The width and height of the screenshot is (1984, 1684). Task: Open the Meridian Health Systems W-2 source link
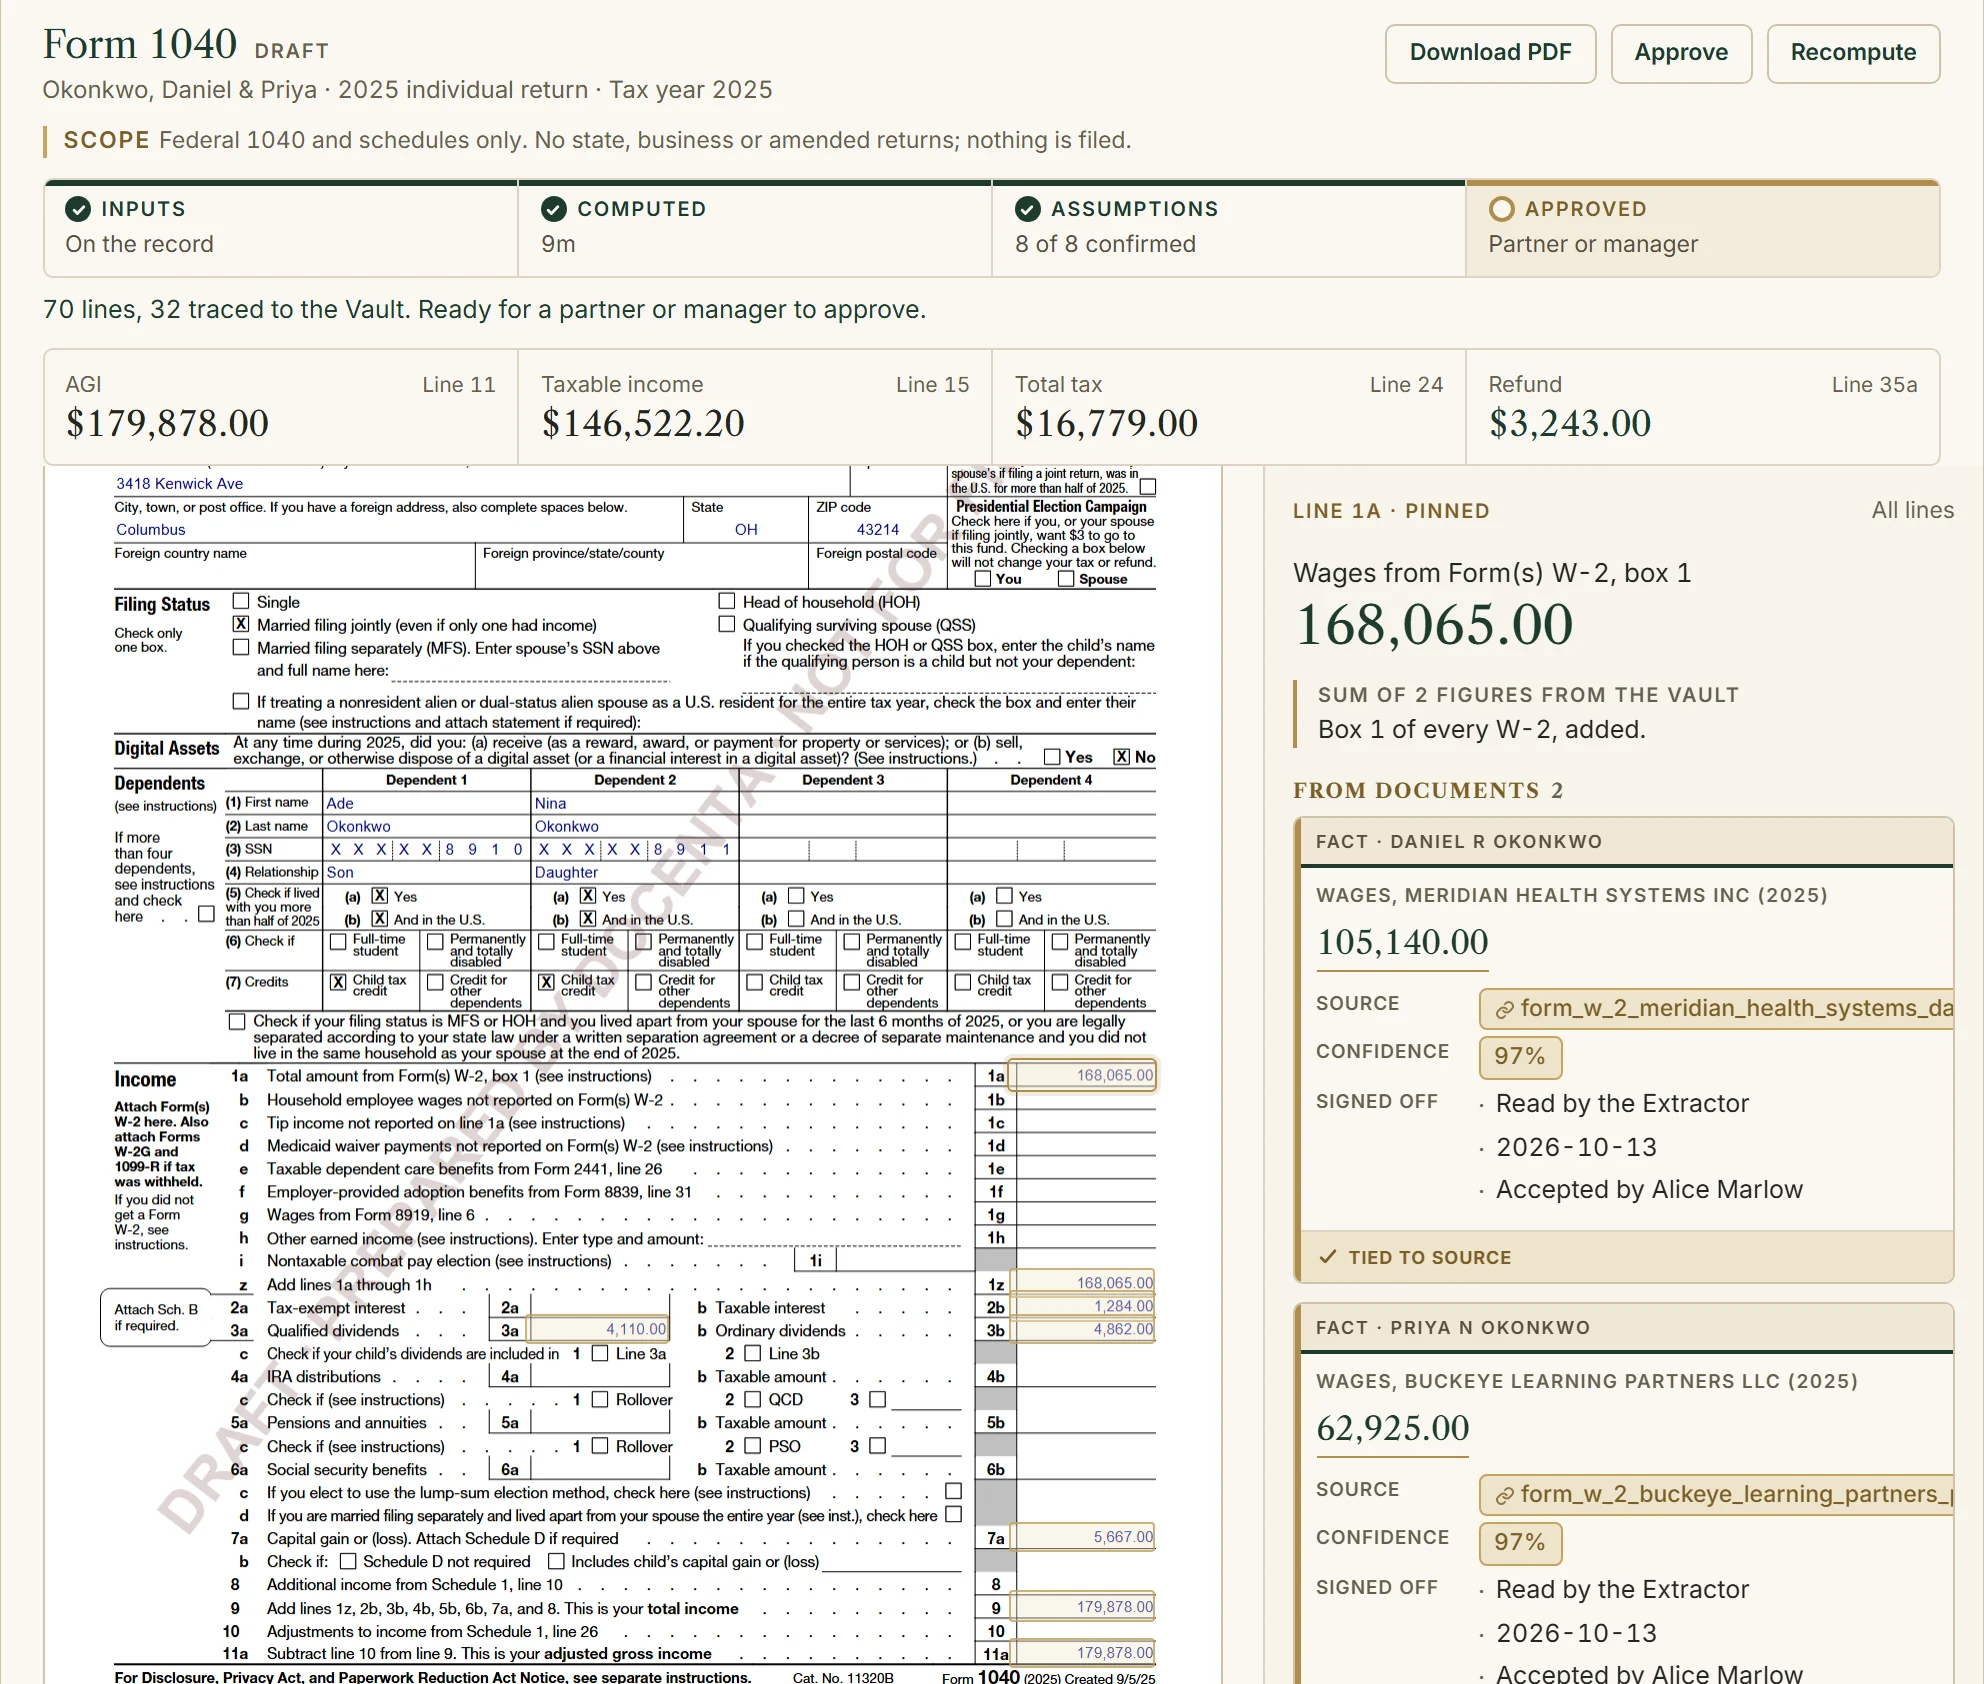[1717, 1008]
